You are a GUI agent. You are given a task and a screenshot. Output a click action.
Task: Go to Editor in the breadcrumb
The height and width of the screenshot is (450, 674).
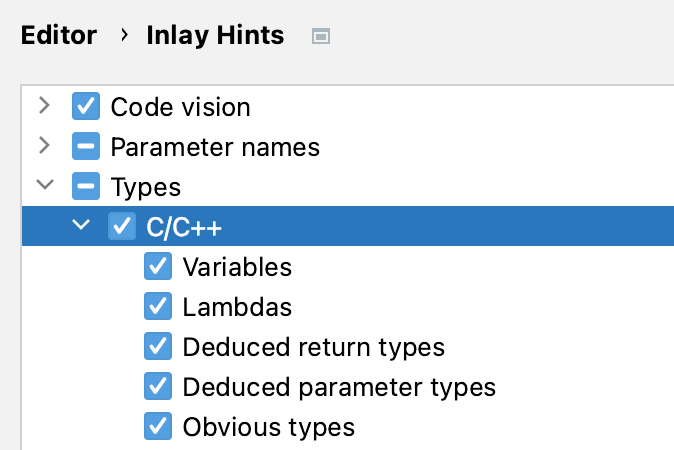[59, 36]
